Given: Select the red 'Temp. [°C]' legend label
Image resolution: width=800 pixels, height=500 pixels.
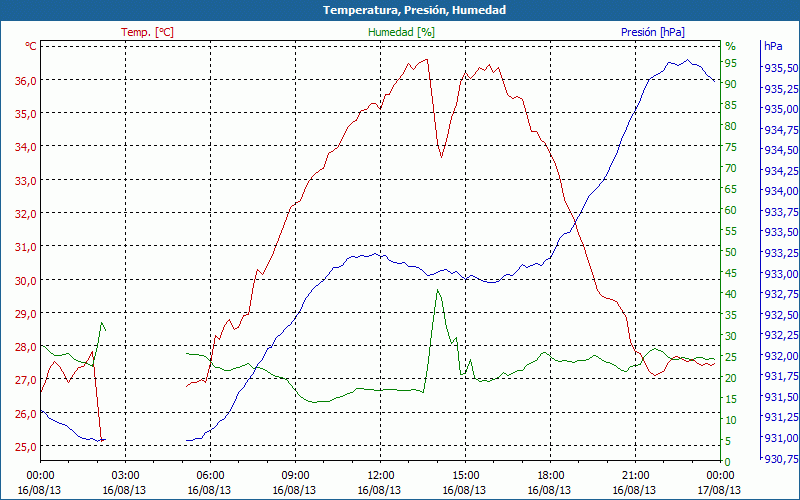Looking at the screenshot, I should tap(147, 33).
